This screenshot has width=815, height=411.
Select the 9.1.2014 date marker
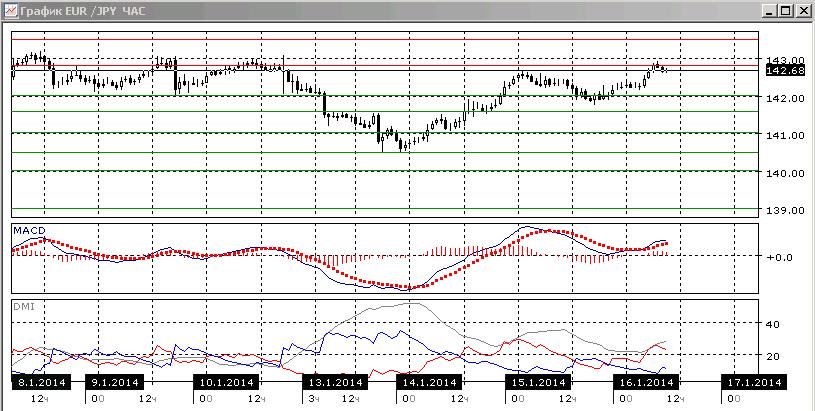(x=114, y=382)
